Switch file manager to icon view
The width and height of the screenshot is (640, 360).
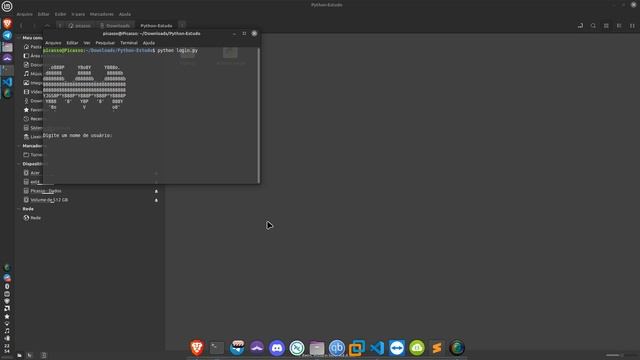pyautogui.click(x=606, y=26)
